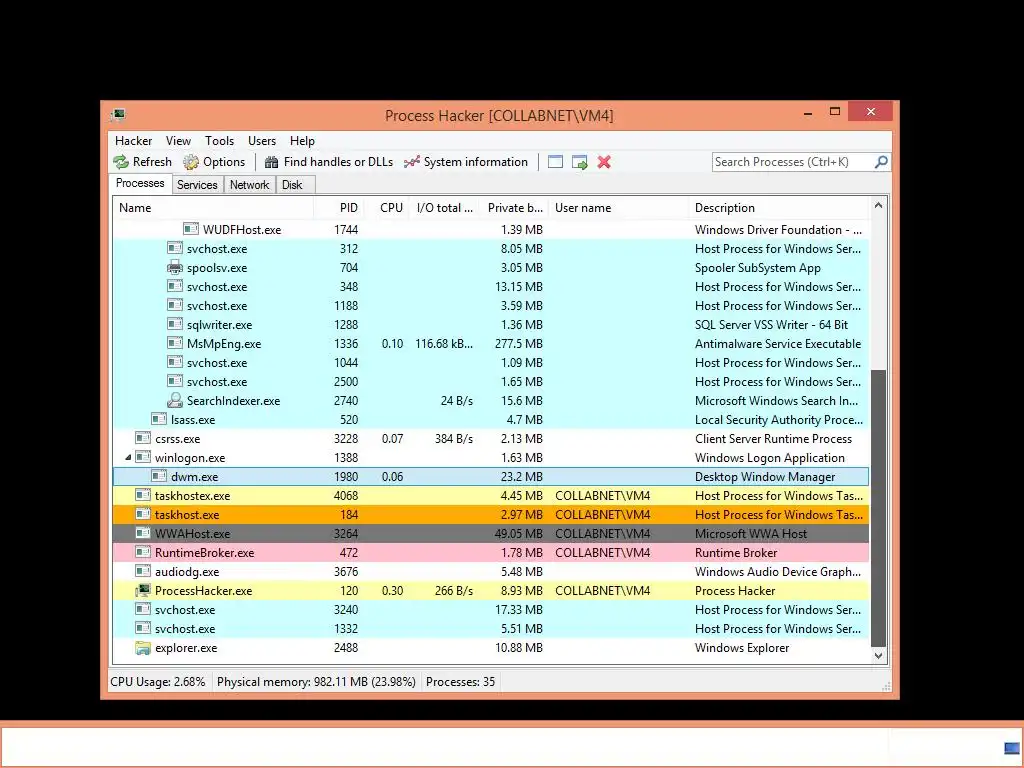The image size is (1024, 768).
Task: Click the Refresh toolbar button
Action: 142,162
